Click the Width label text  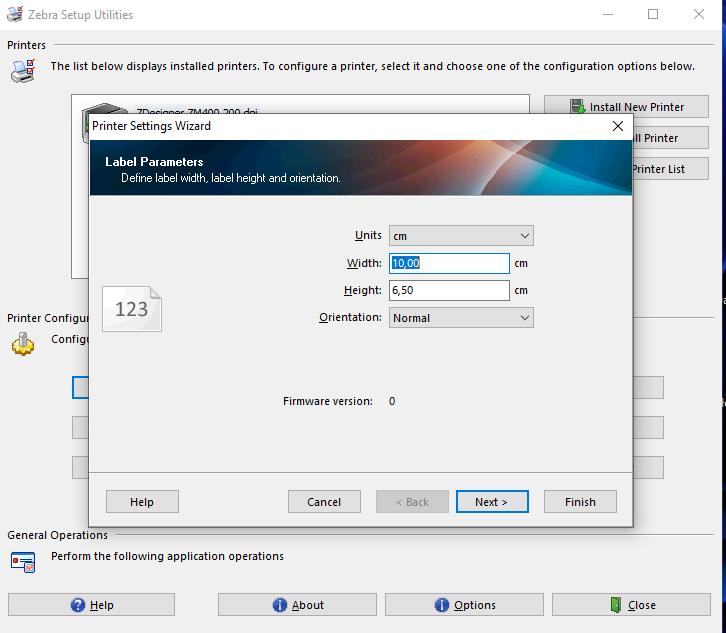(364, 263)
